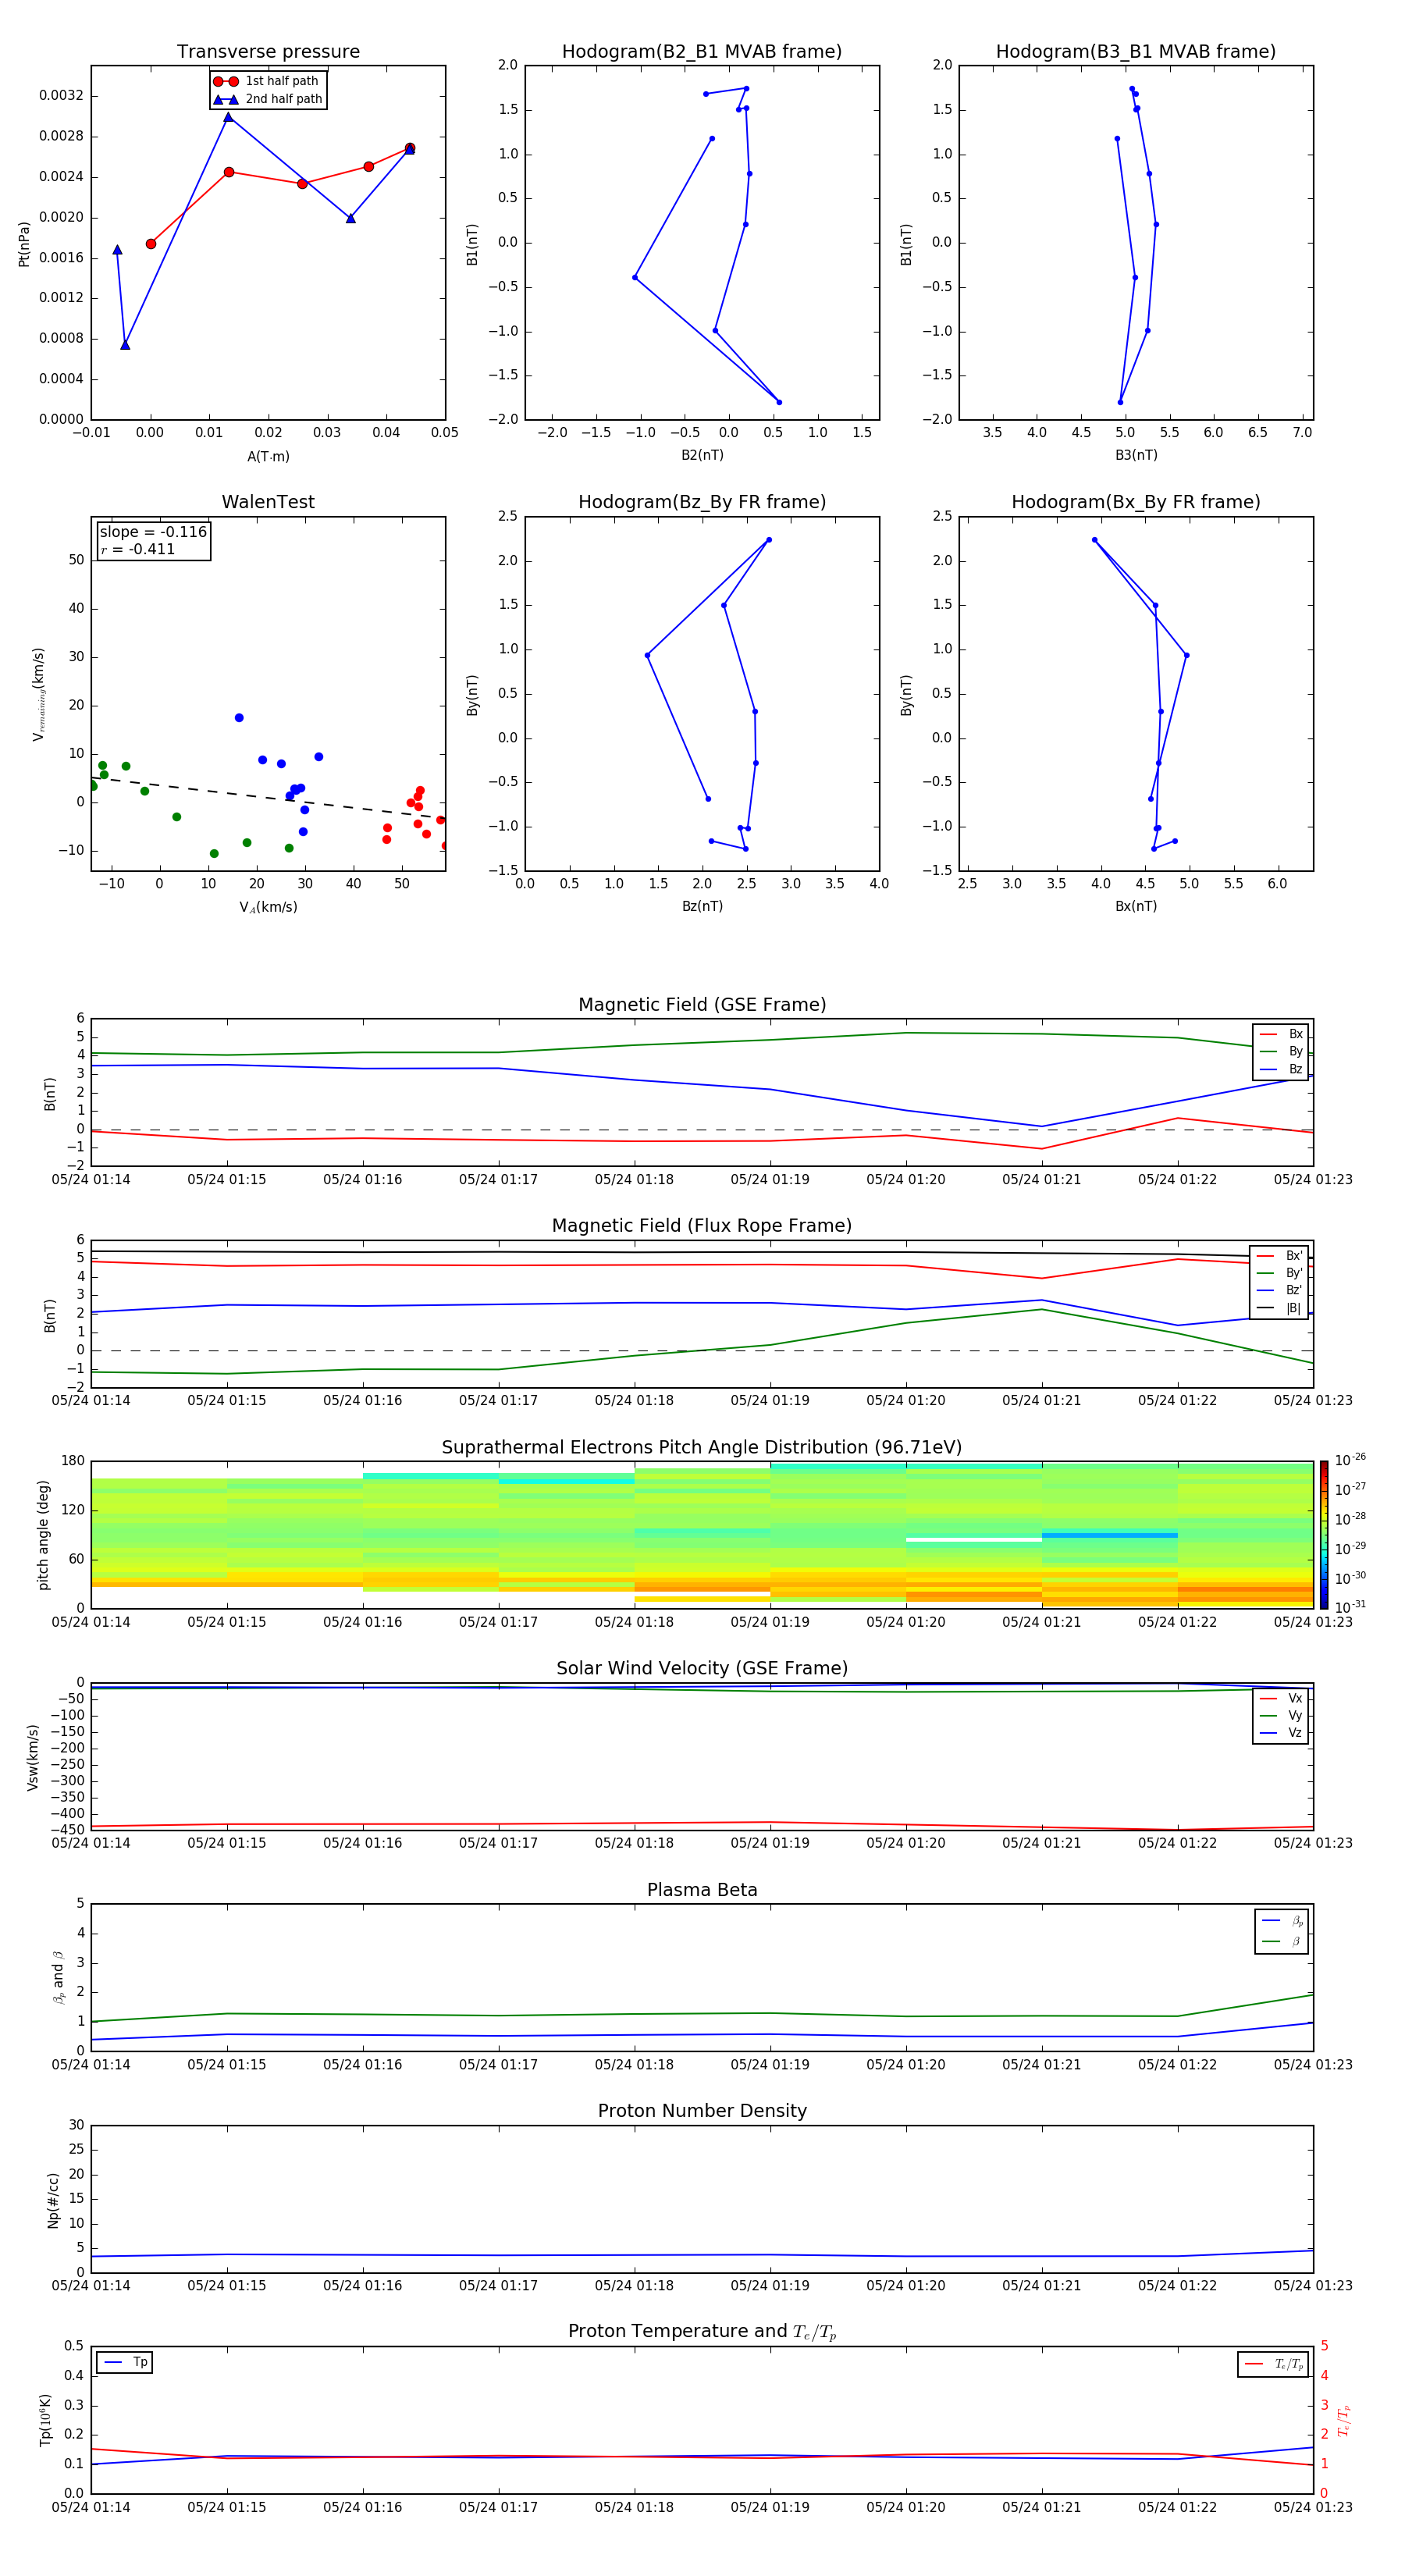Click the 'Magnetic Field (Flux Rope Frame)' title

tap(702, 1226)
